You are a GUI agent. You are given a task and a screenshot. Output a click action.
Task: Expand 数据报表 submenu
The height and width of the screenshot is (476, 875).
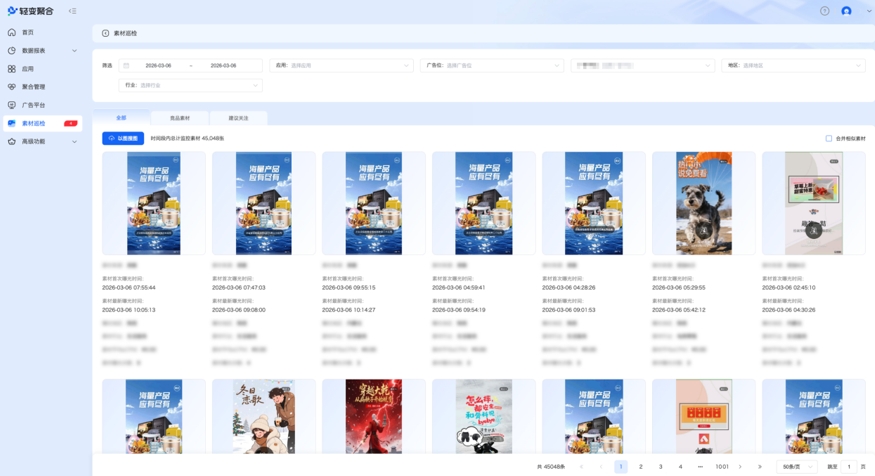[x=74, y=51]
